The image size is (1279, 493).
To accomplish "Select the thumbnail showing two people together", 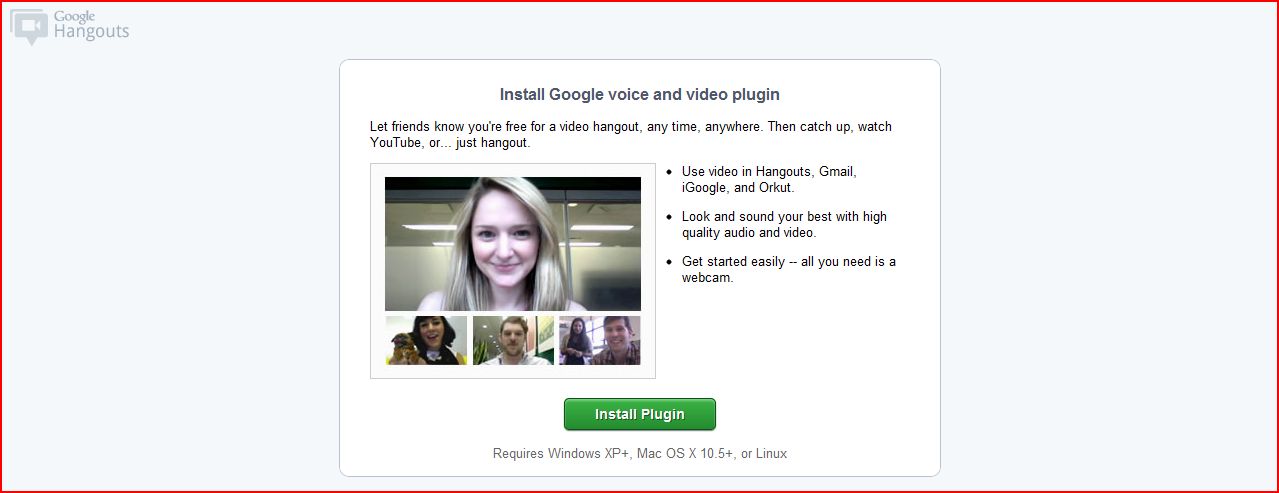I will pyautogui.click(x=600, y=340).
